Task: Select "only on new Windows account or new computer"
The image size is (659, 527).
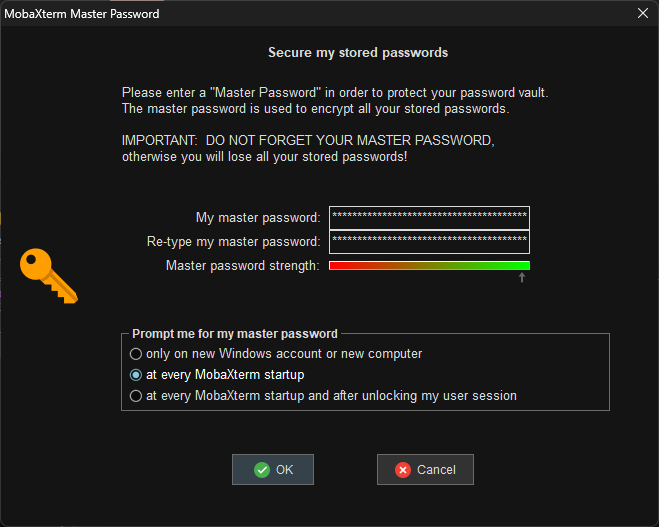Action: pos(136,354)
